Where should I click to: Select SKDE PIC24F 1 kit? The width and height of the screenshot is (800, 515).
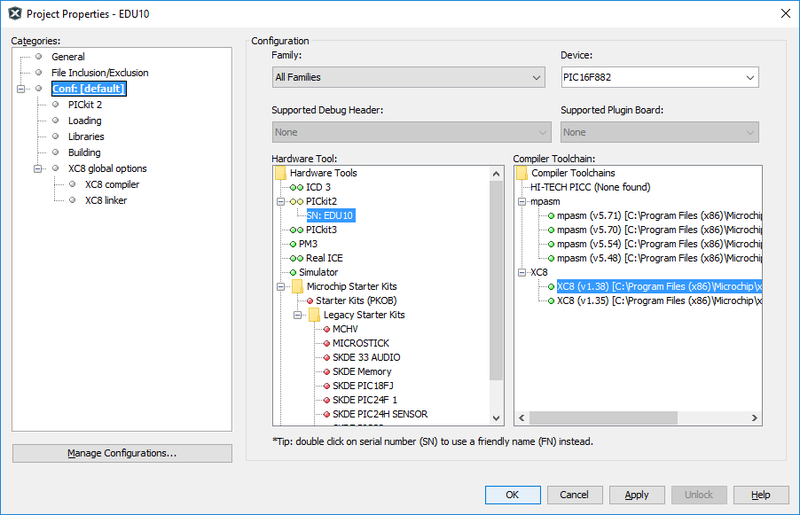point(364,400)
